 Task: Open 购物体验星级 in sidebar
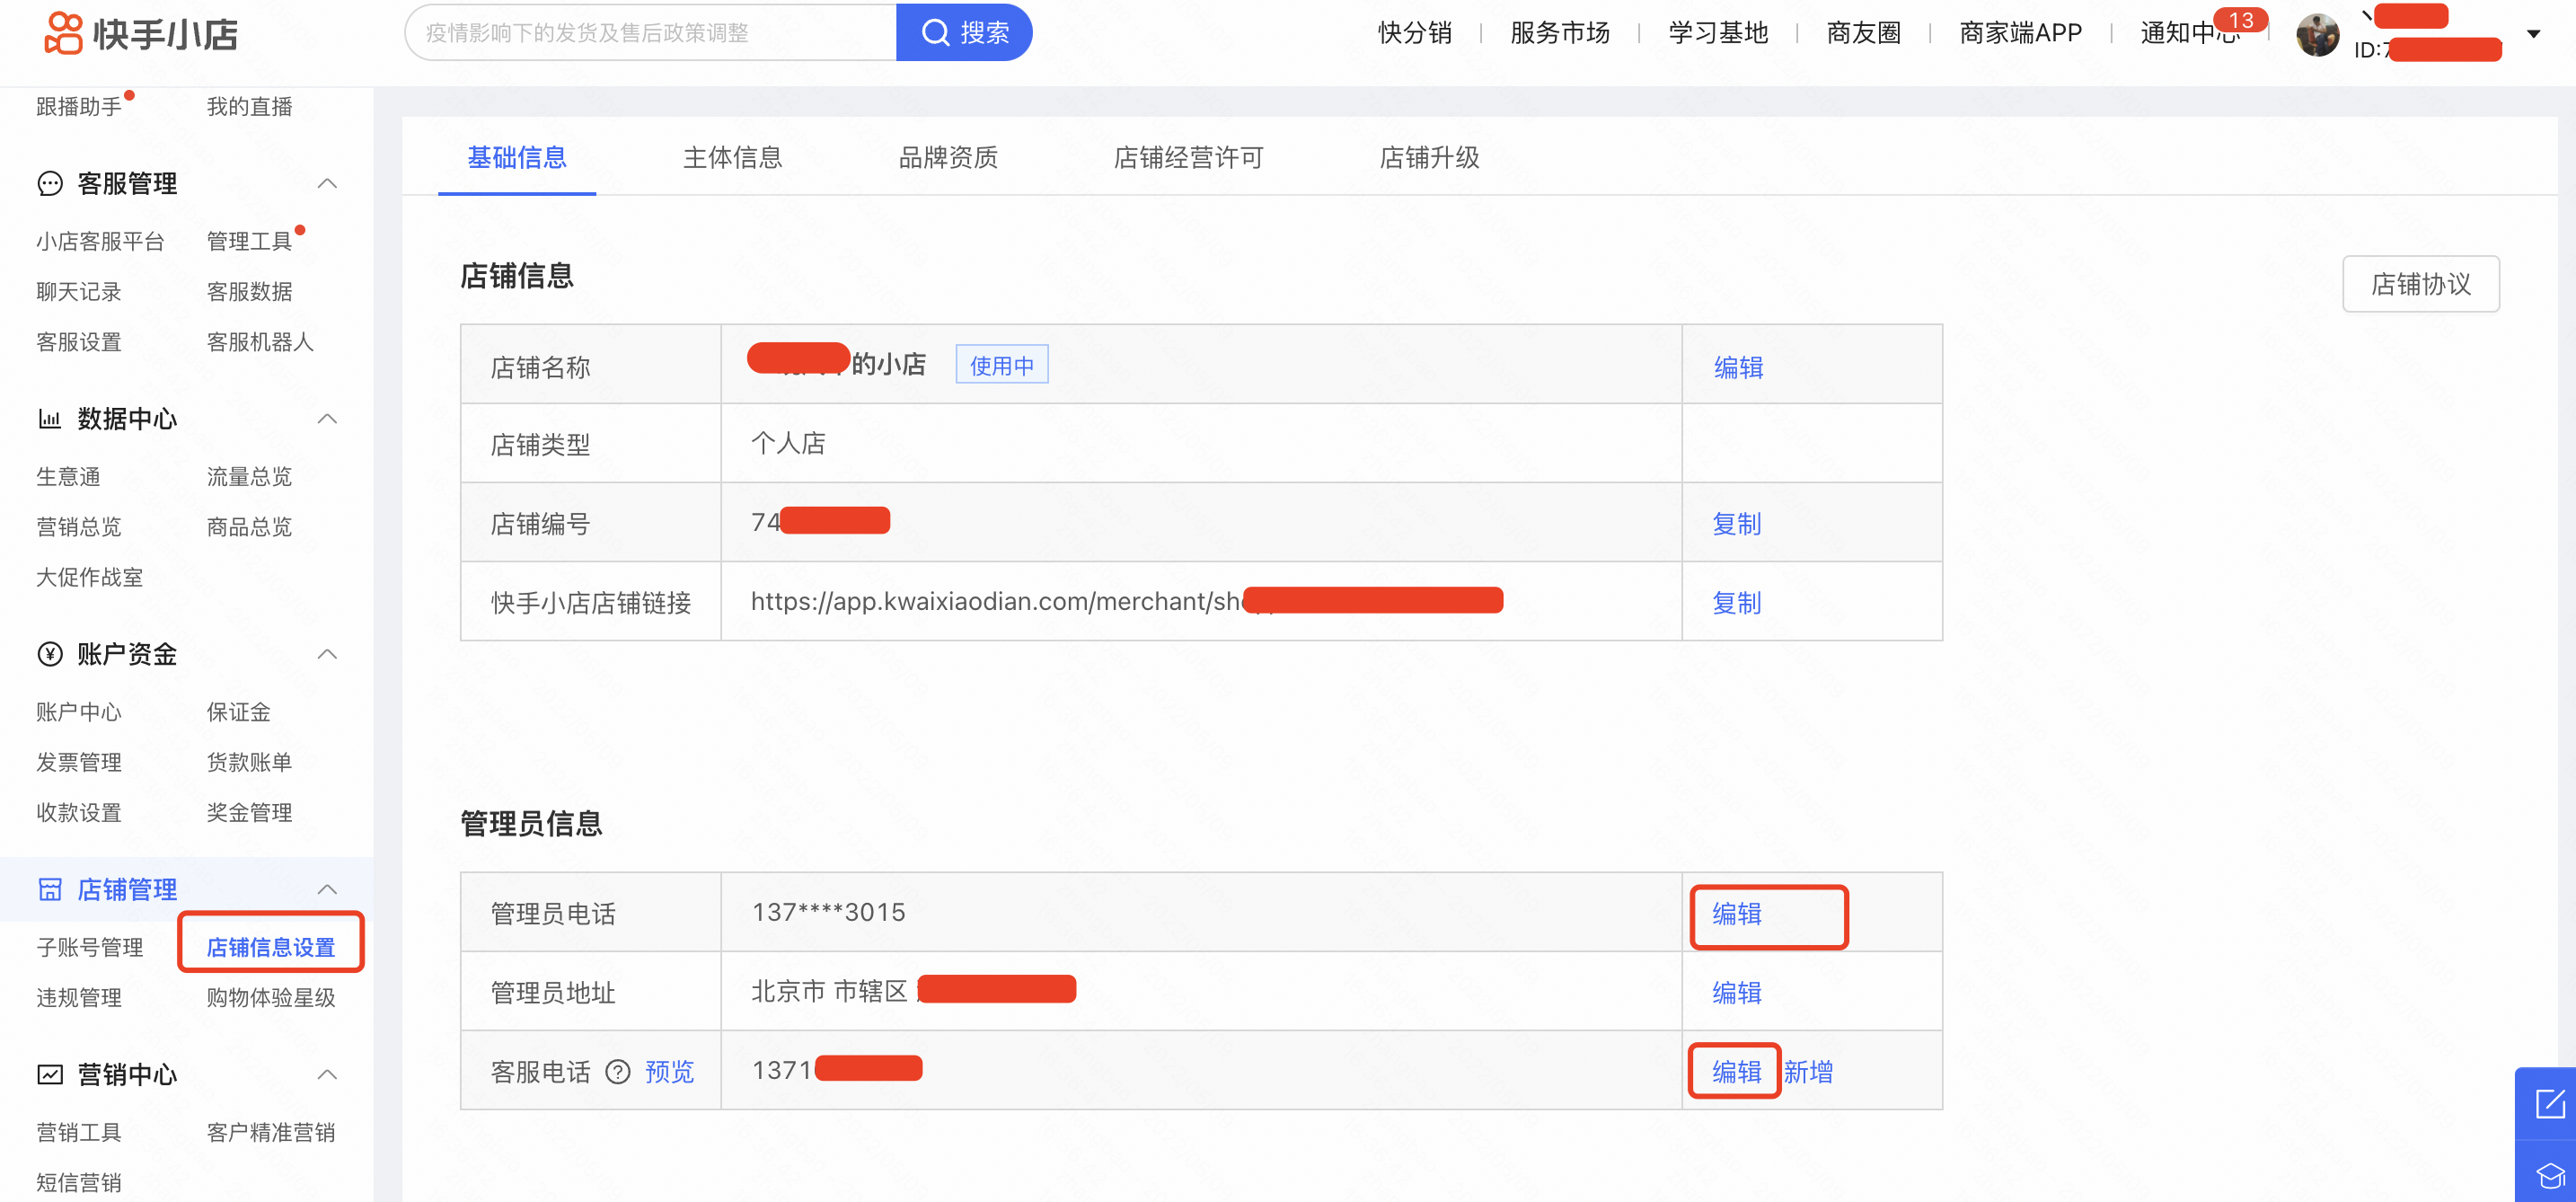(271, 997)
